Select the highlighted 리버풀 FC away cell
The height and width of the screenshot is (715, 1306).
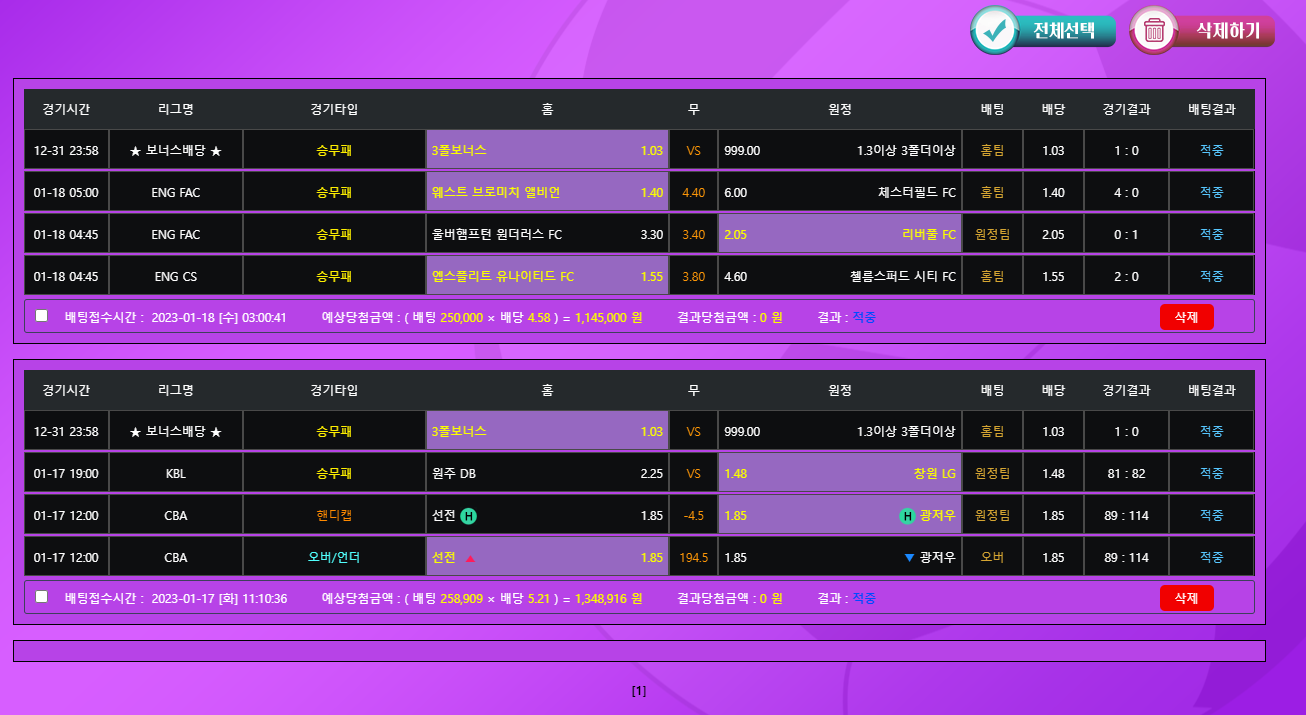839,235
